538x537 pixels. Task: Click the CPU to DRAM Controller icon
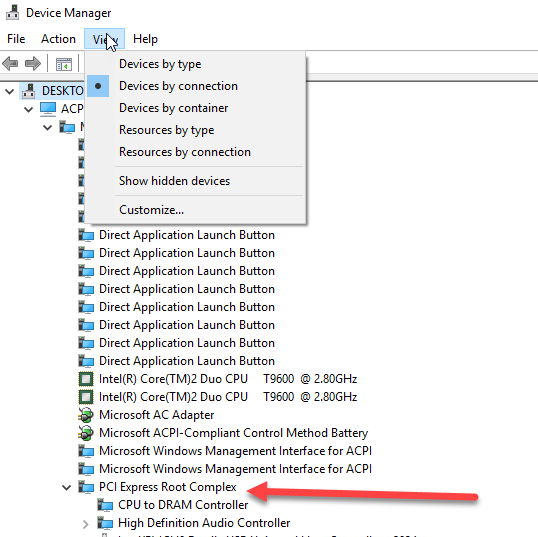(x=105, y=505)
